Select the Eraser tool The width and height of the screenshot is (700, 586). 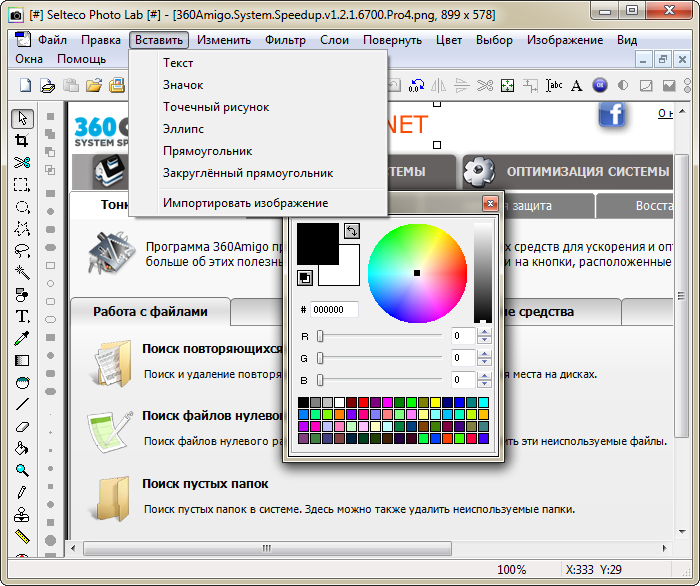click(x=22, y=427)
